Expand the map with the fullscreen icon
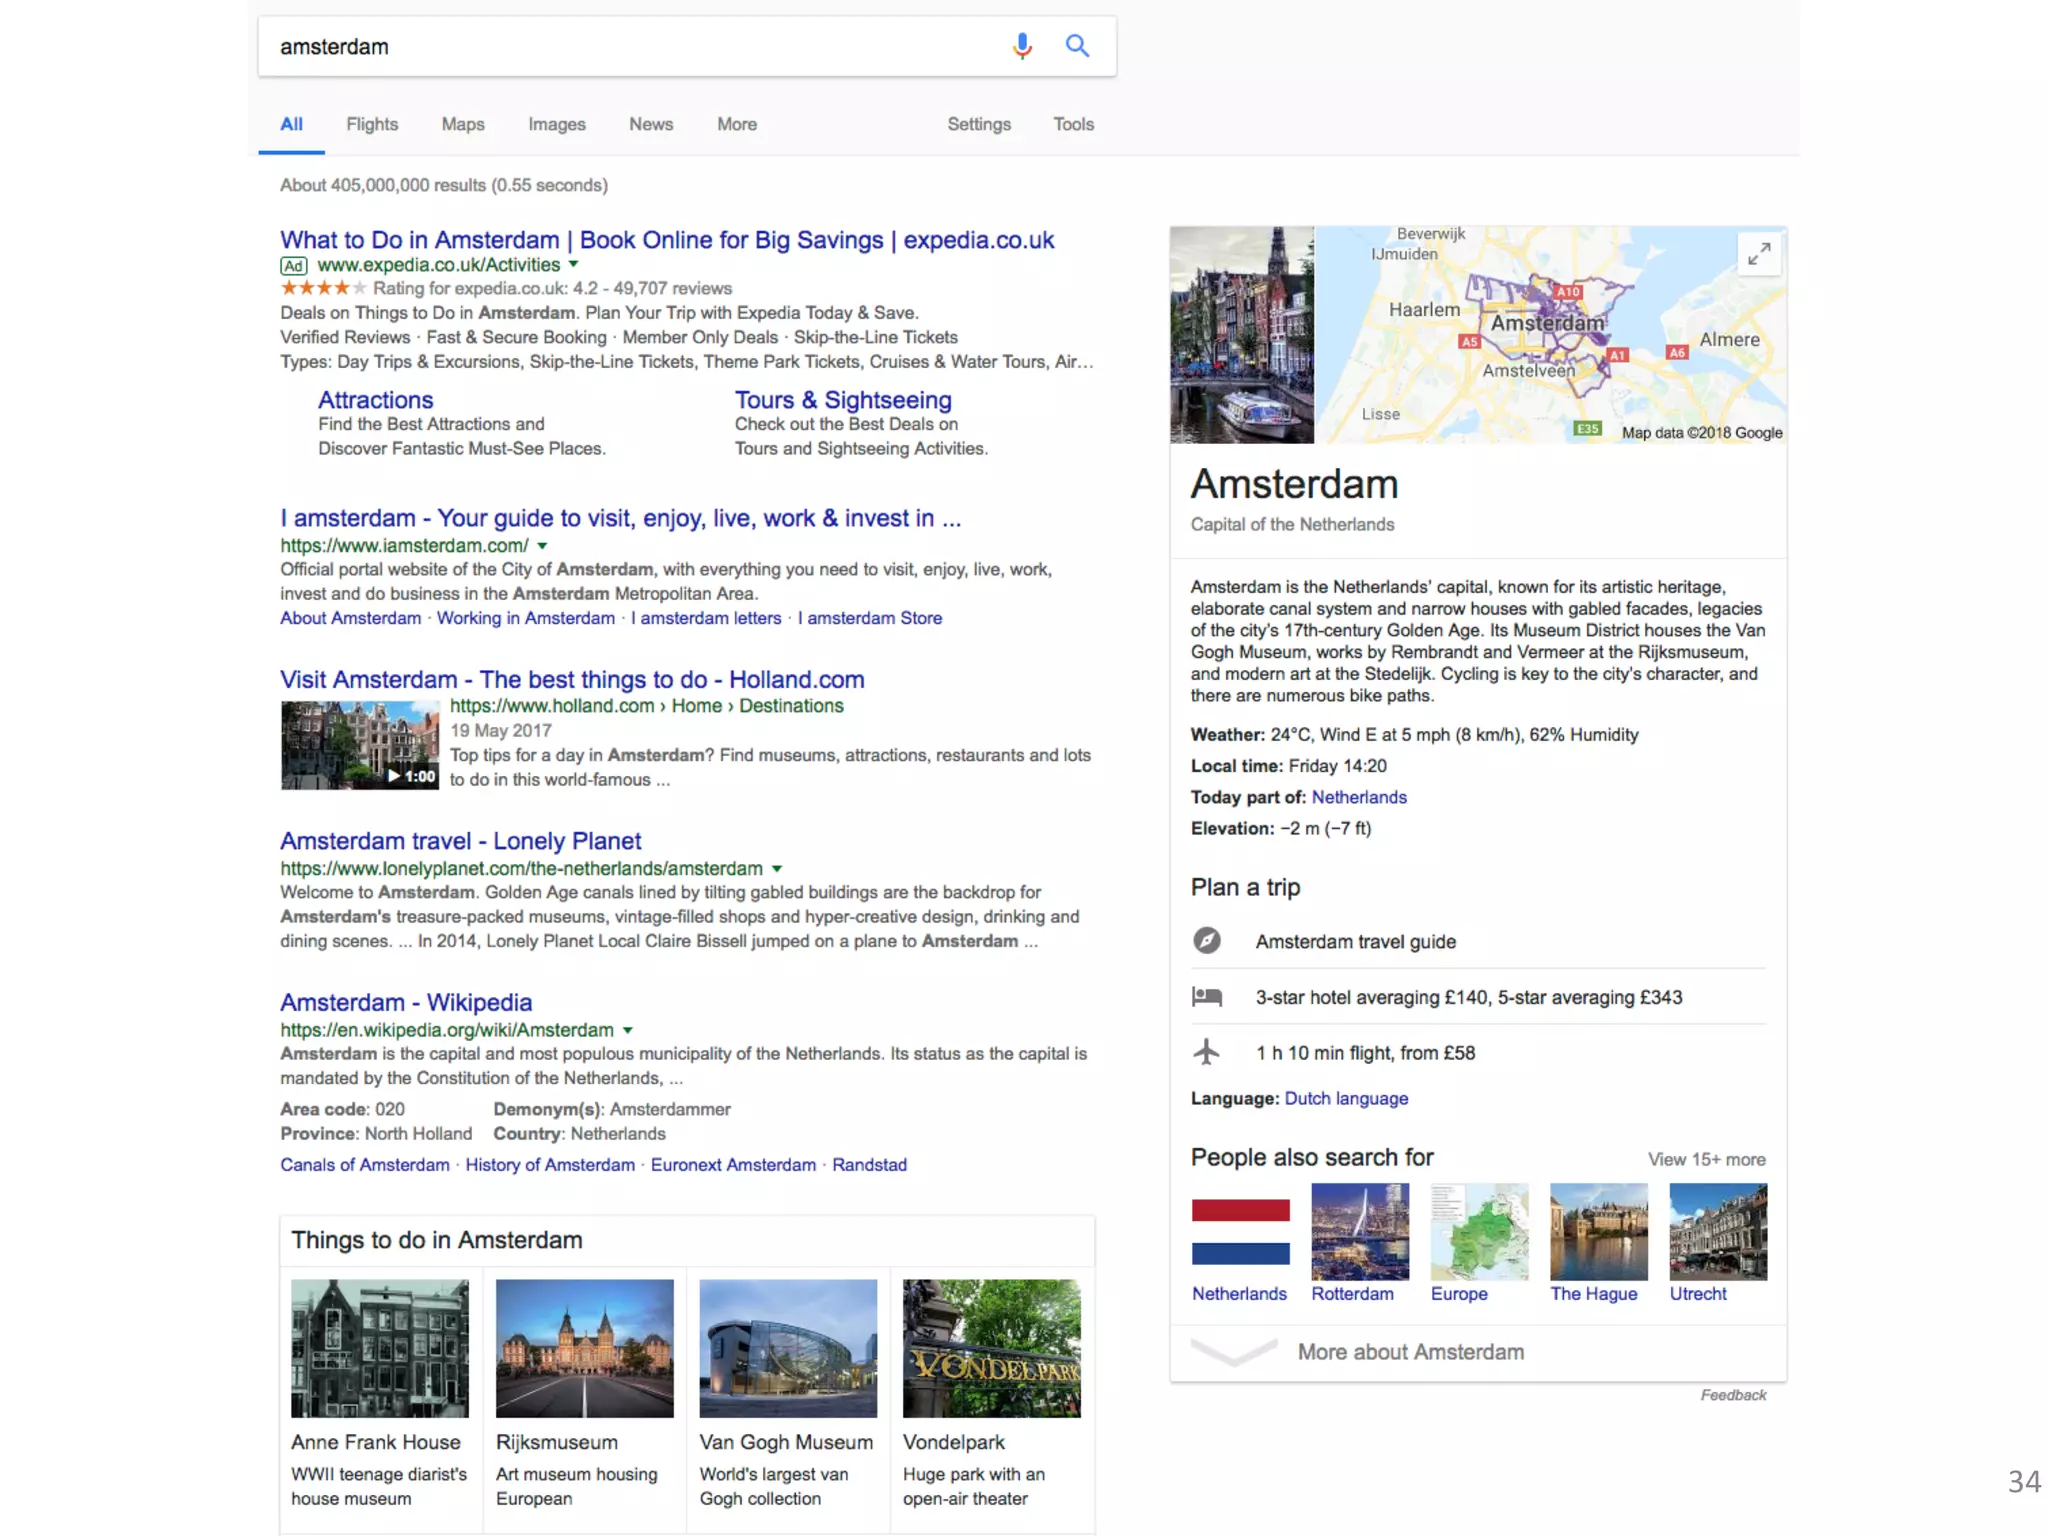 tap(1759, 254)
